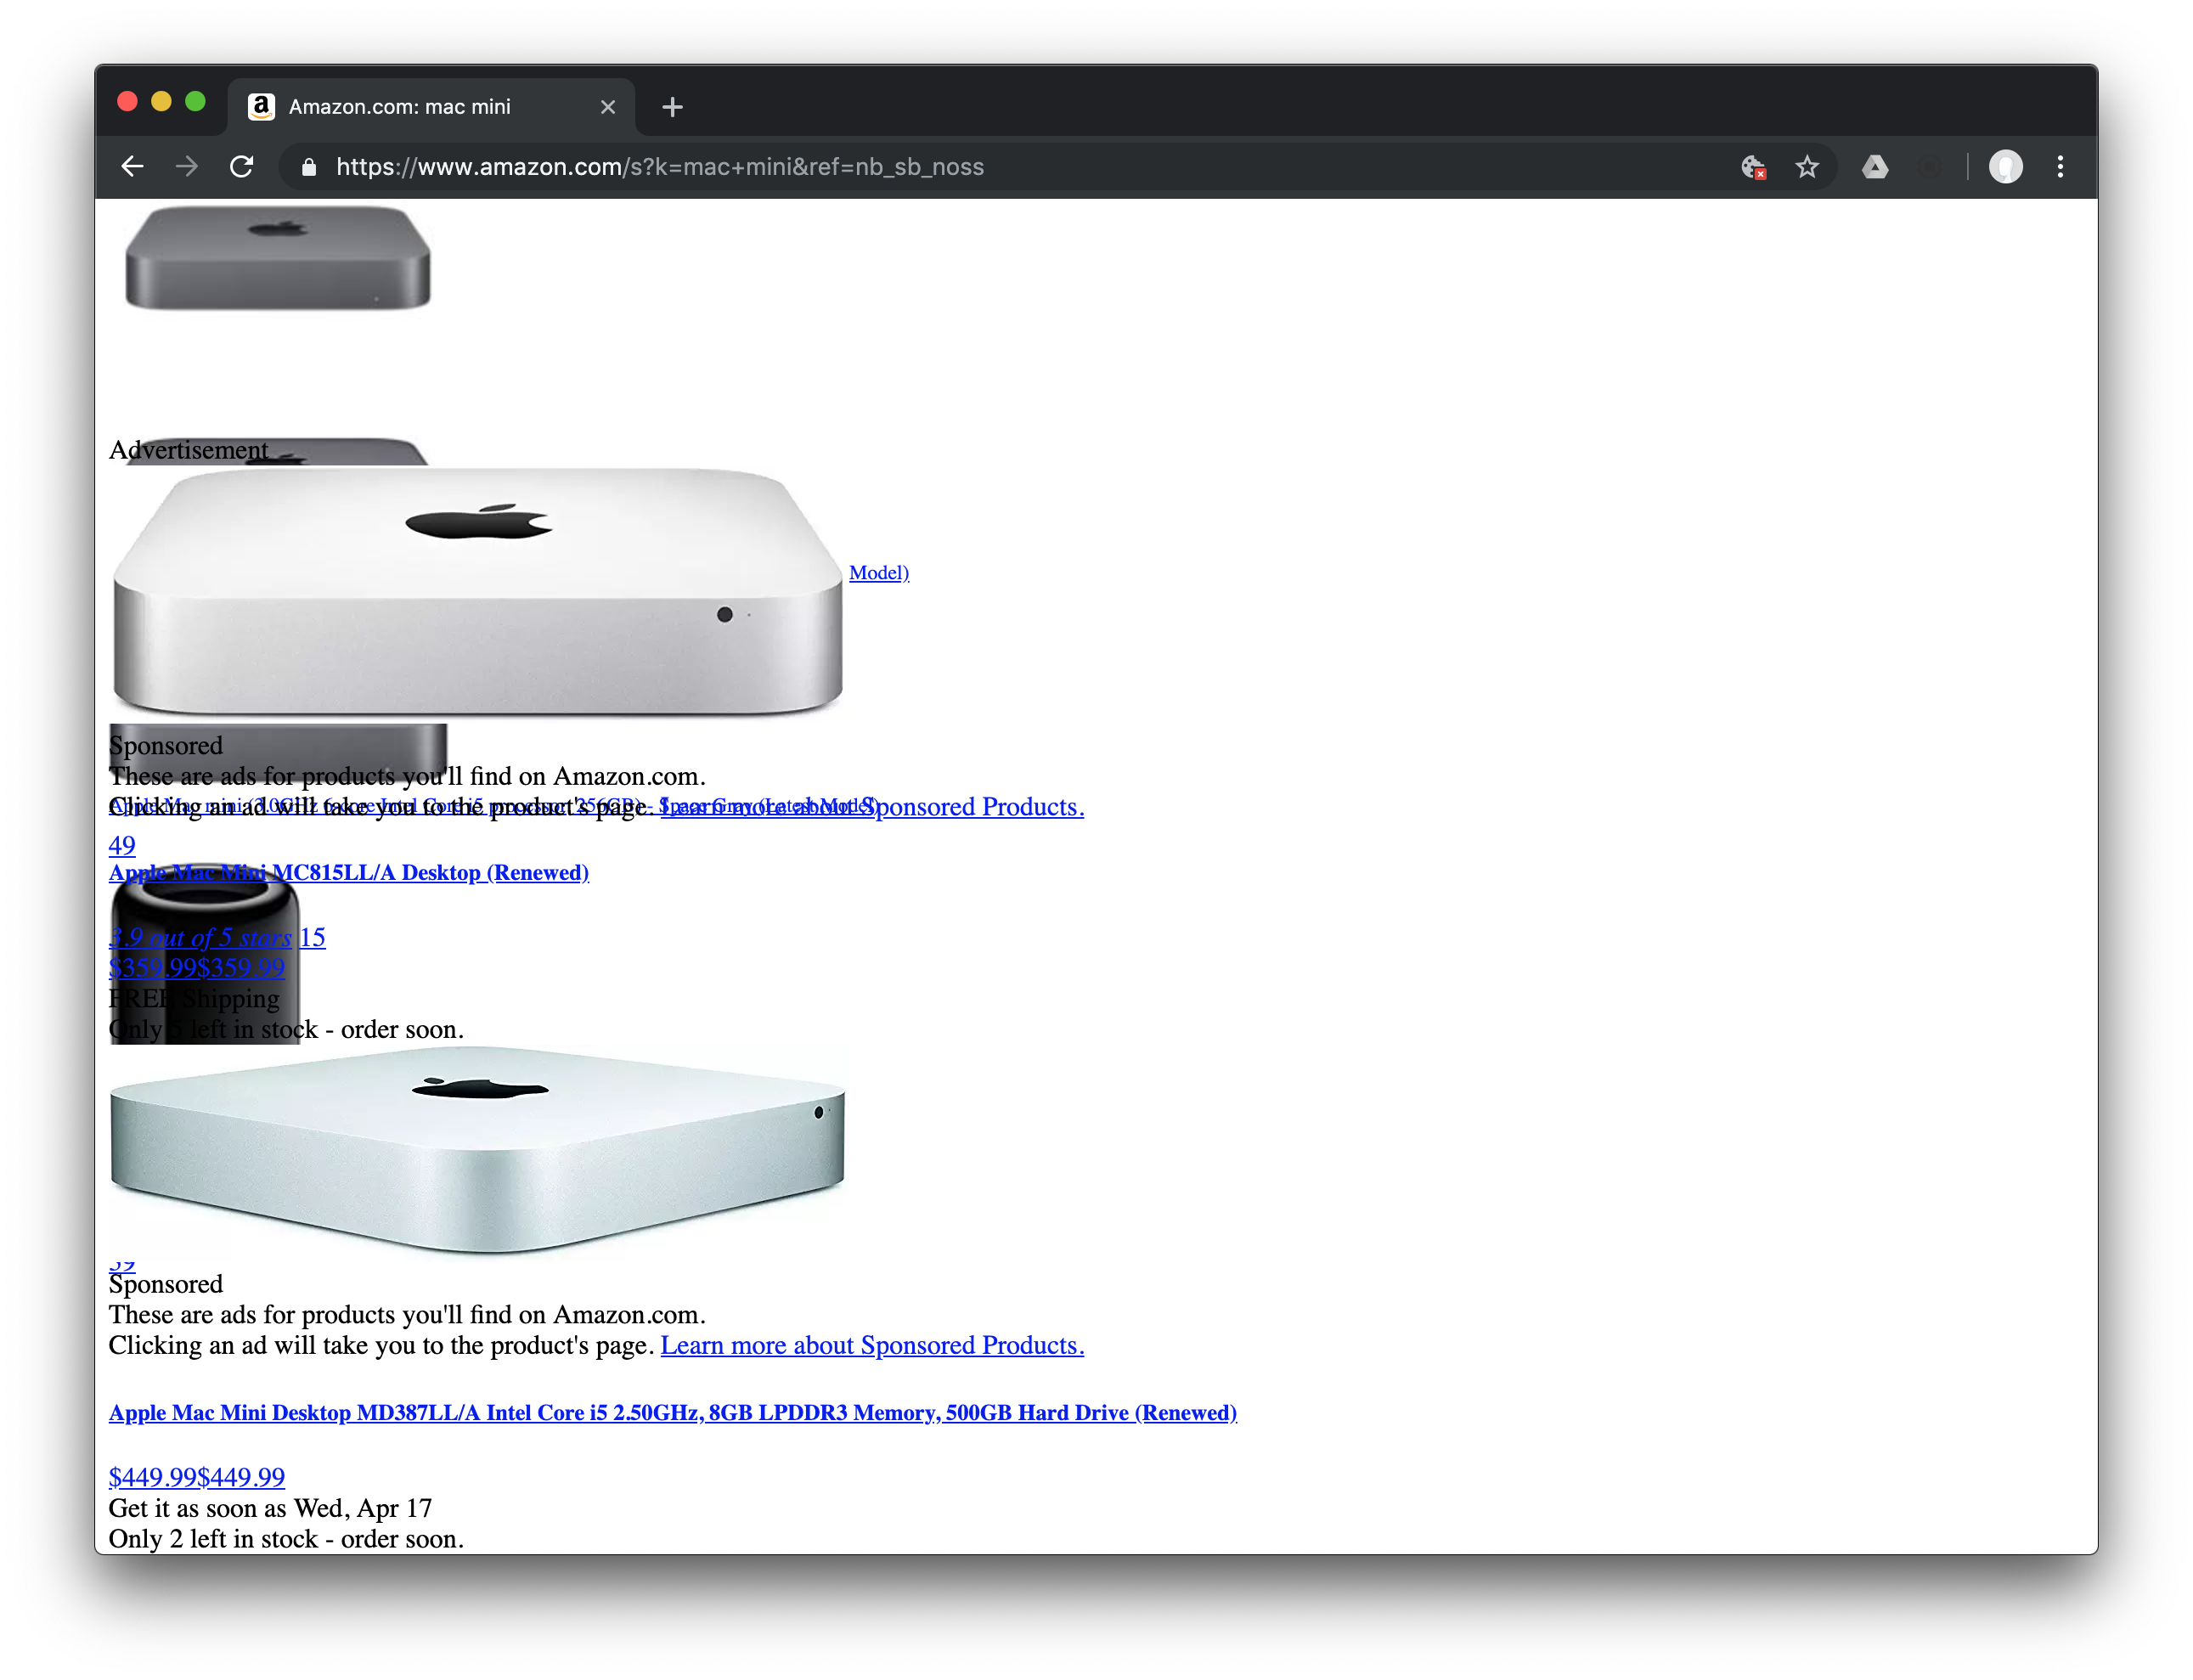Screen dimensions: 2193x1680
Task: Open the Mac Mini Desktop MD387LL/A link
Action: 673,1412
